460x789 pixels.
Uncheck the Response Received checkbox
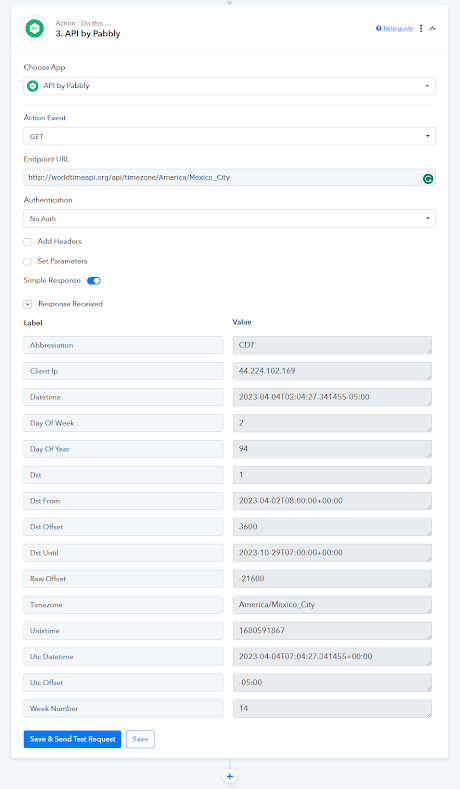pos(28,304)
